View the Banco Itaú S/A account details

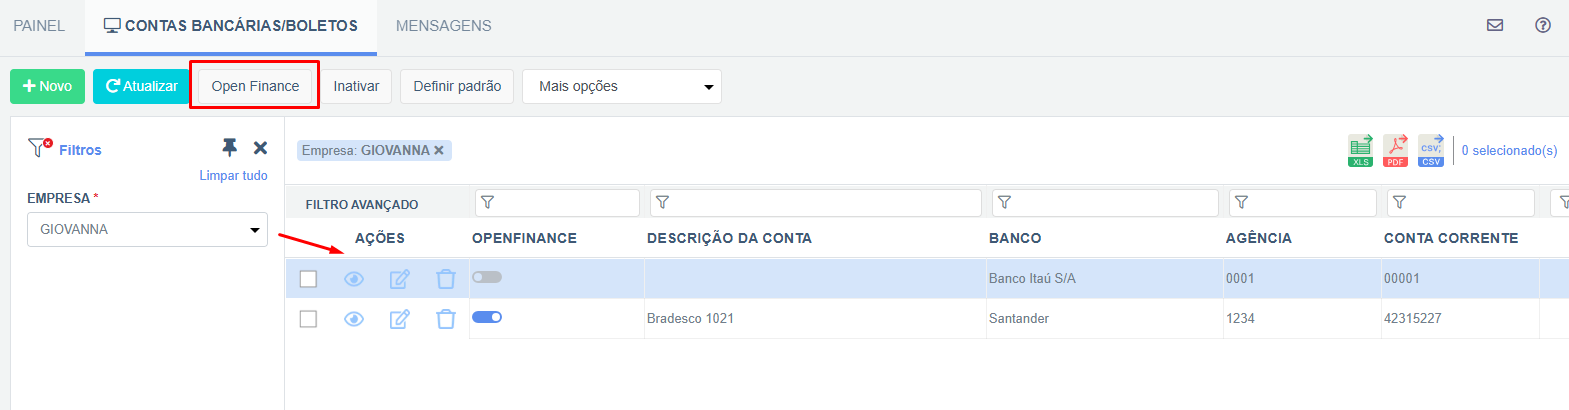354,279
